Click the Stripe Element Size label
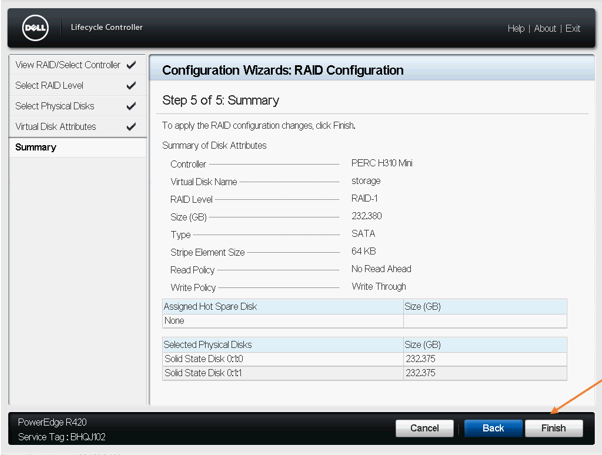Image resolution: width=602 pixels, height=455 pixels. pyautogui.click(x=207, y=253)
